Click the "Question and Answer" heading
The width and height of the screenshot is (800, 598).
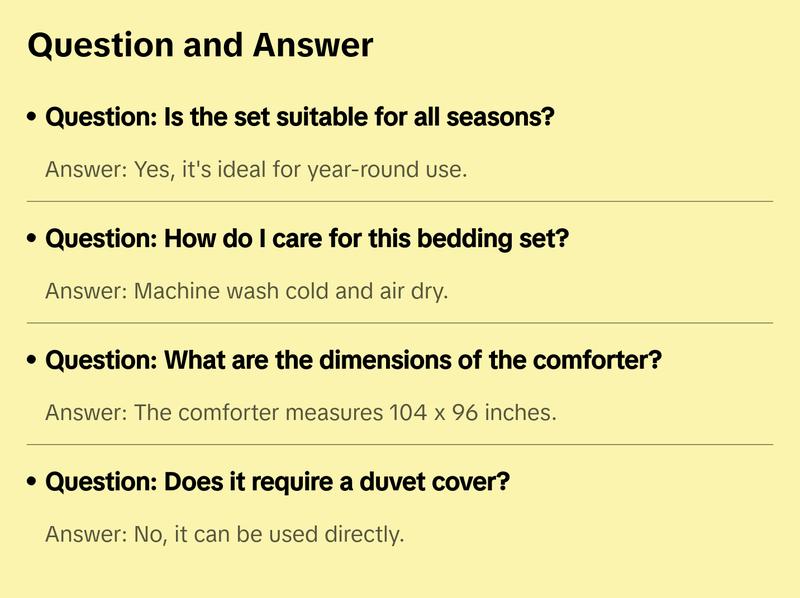pyautogui.click(x=200, y=45)
